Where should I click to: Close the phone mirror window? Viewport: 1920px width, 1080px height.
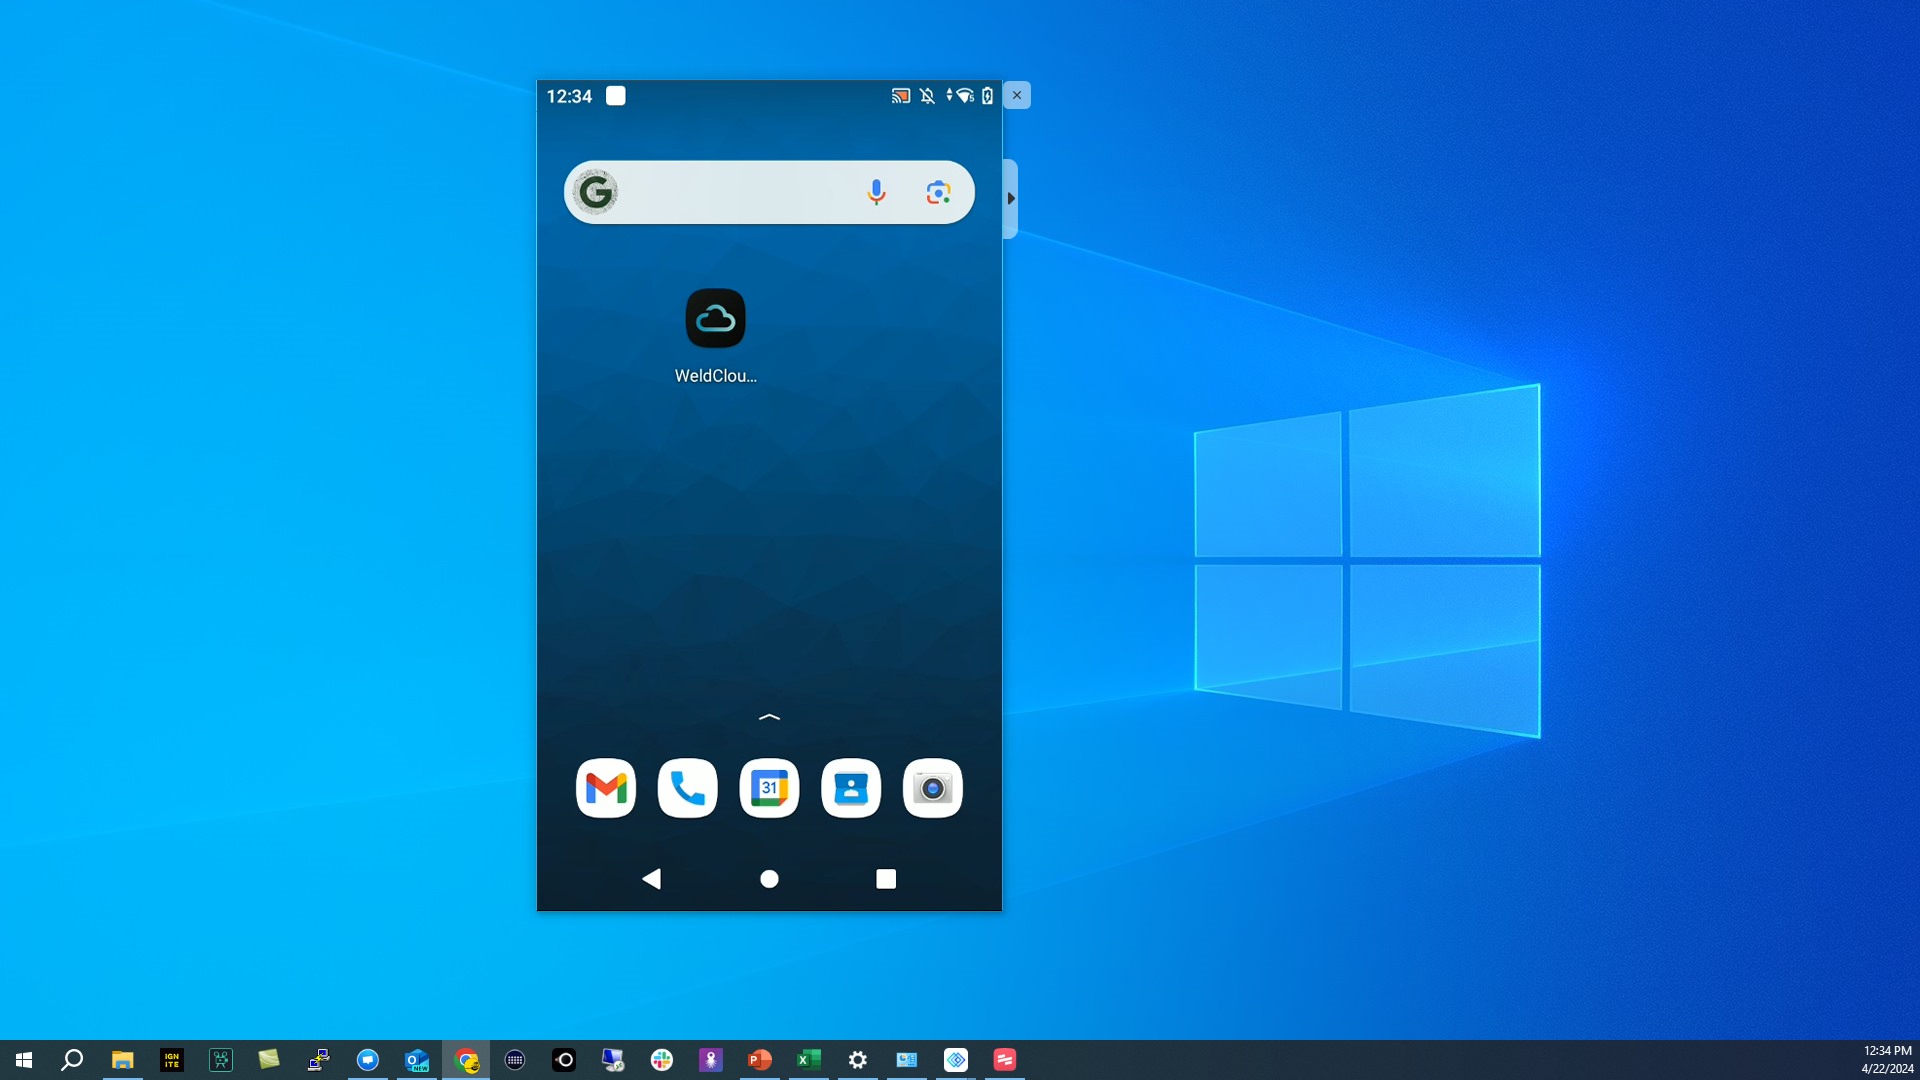point(1017,95)
